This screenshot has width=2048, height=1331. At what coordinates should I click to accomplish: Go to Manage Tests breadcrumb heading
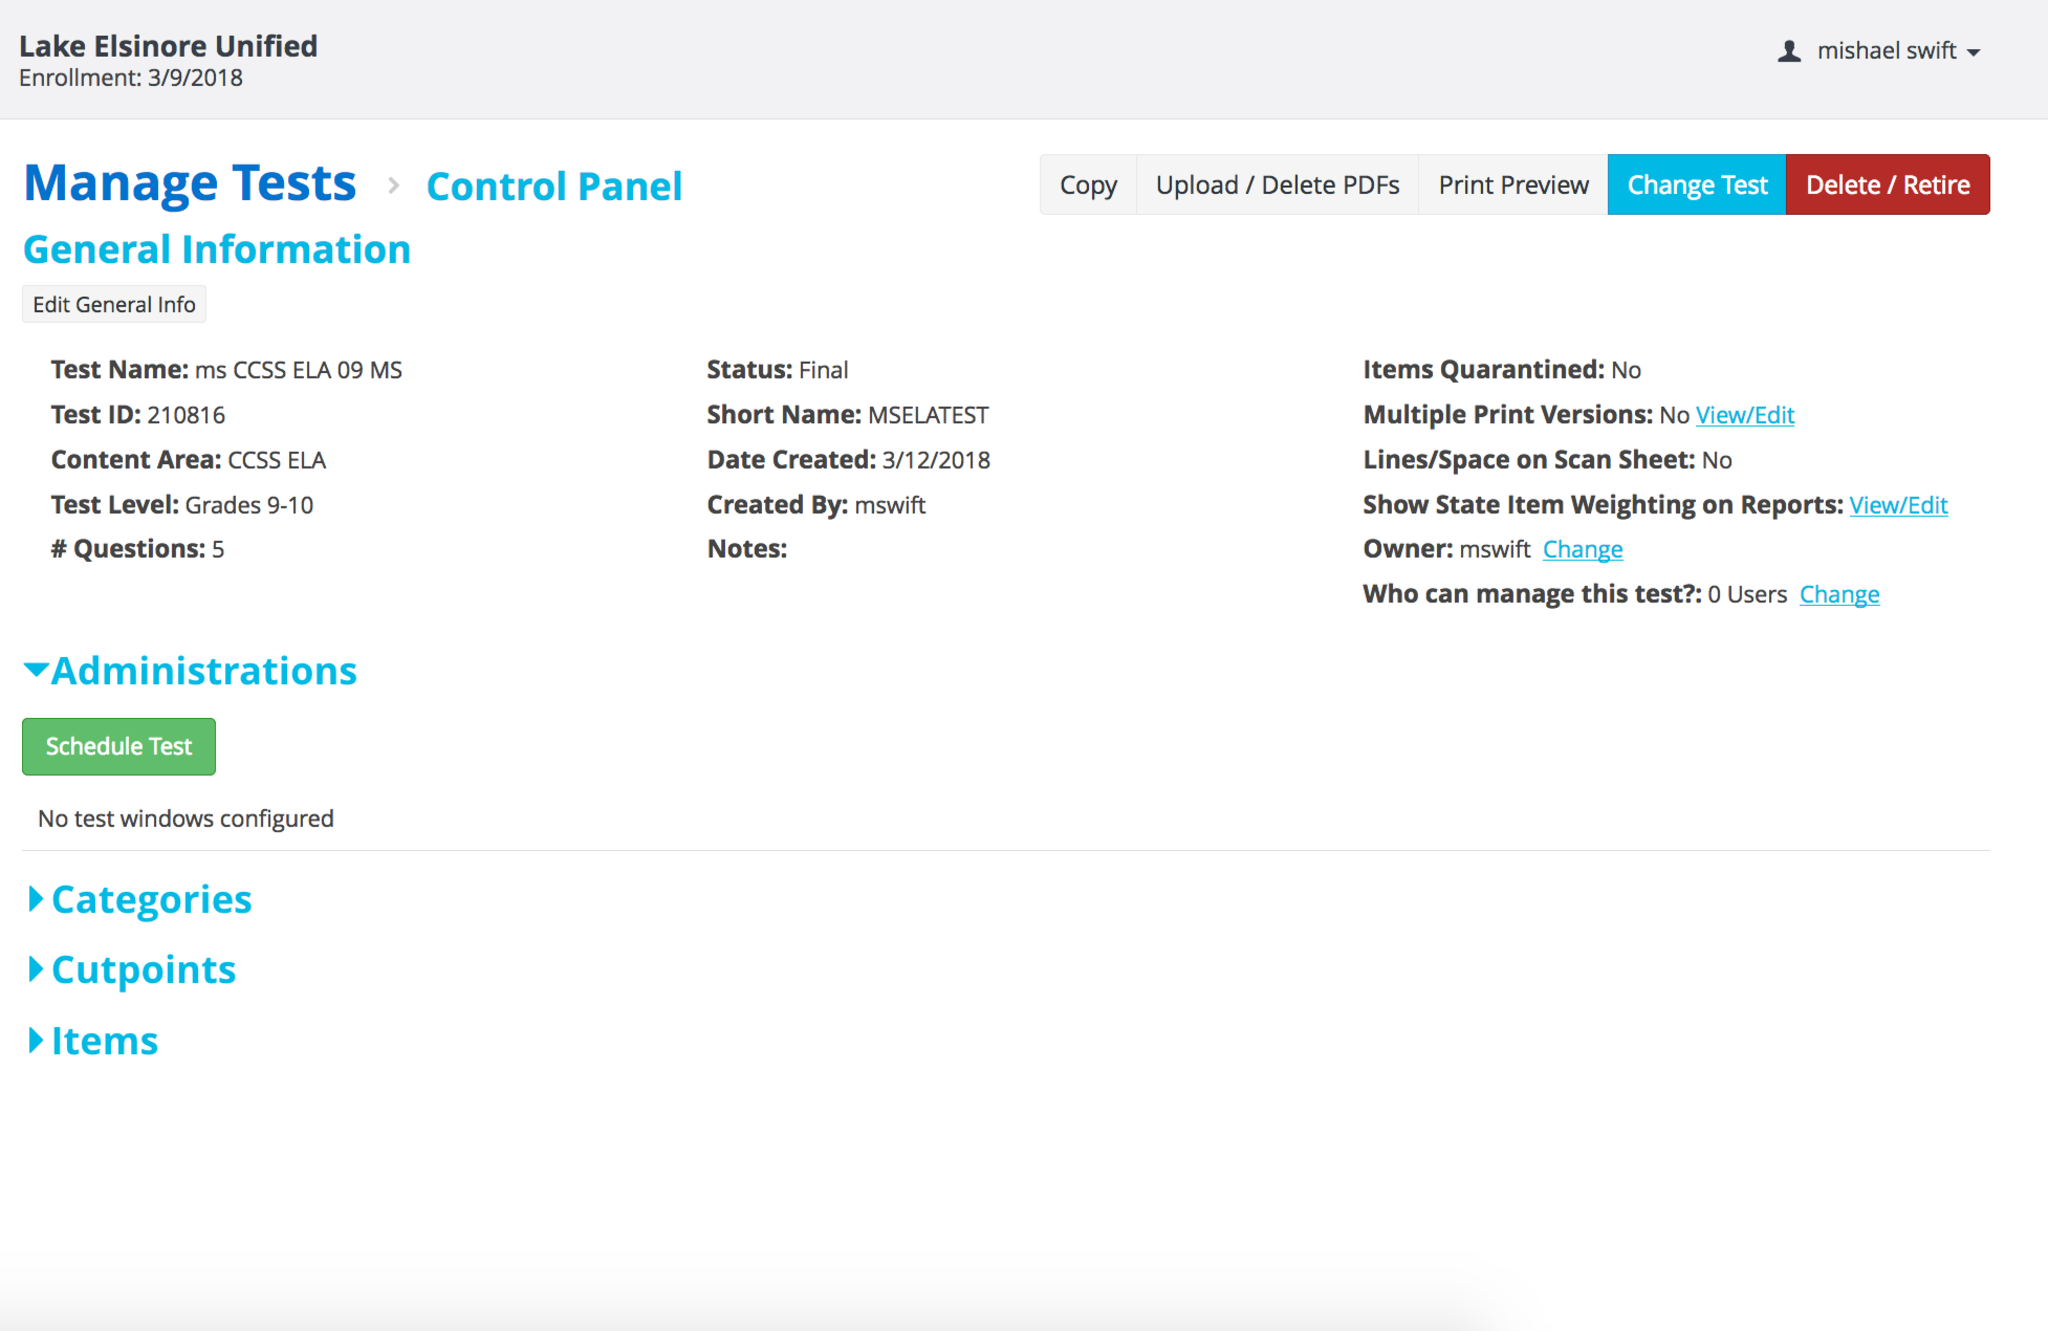click(190, 184)
